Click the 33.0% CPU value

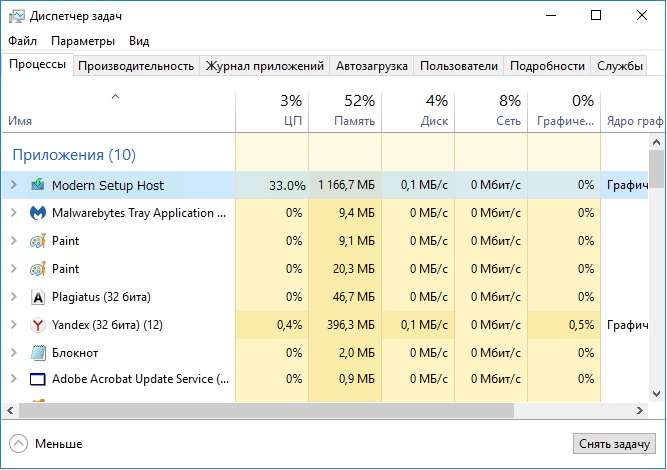pos(287,185)
